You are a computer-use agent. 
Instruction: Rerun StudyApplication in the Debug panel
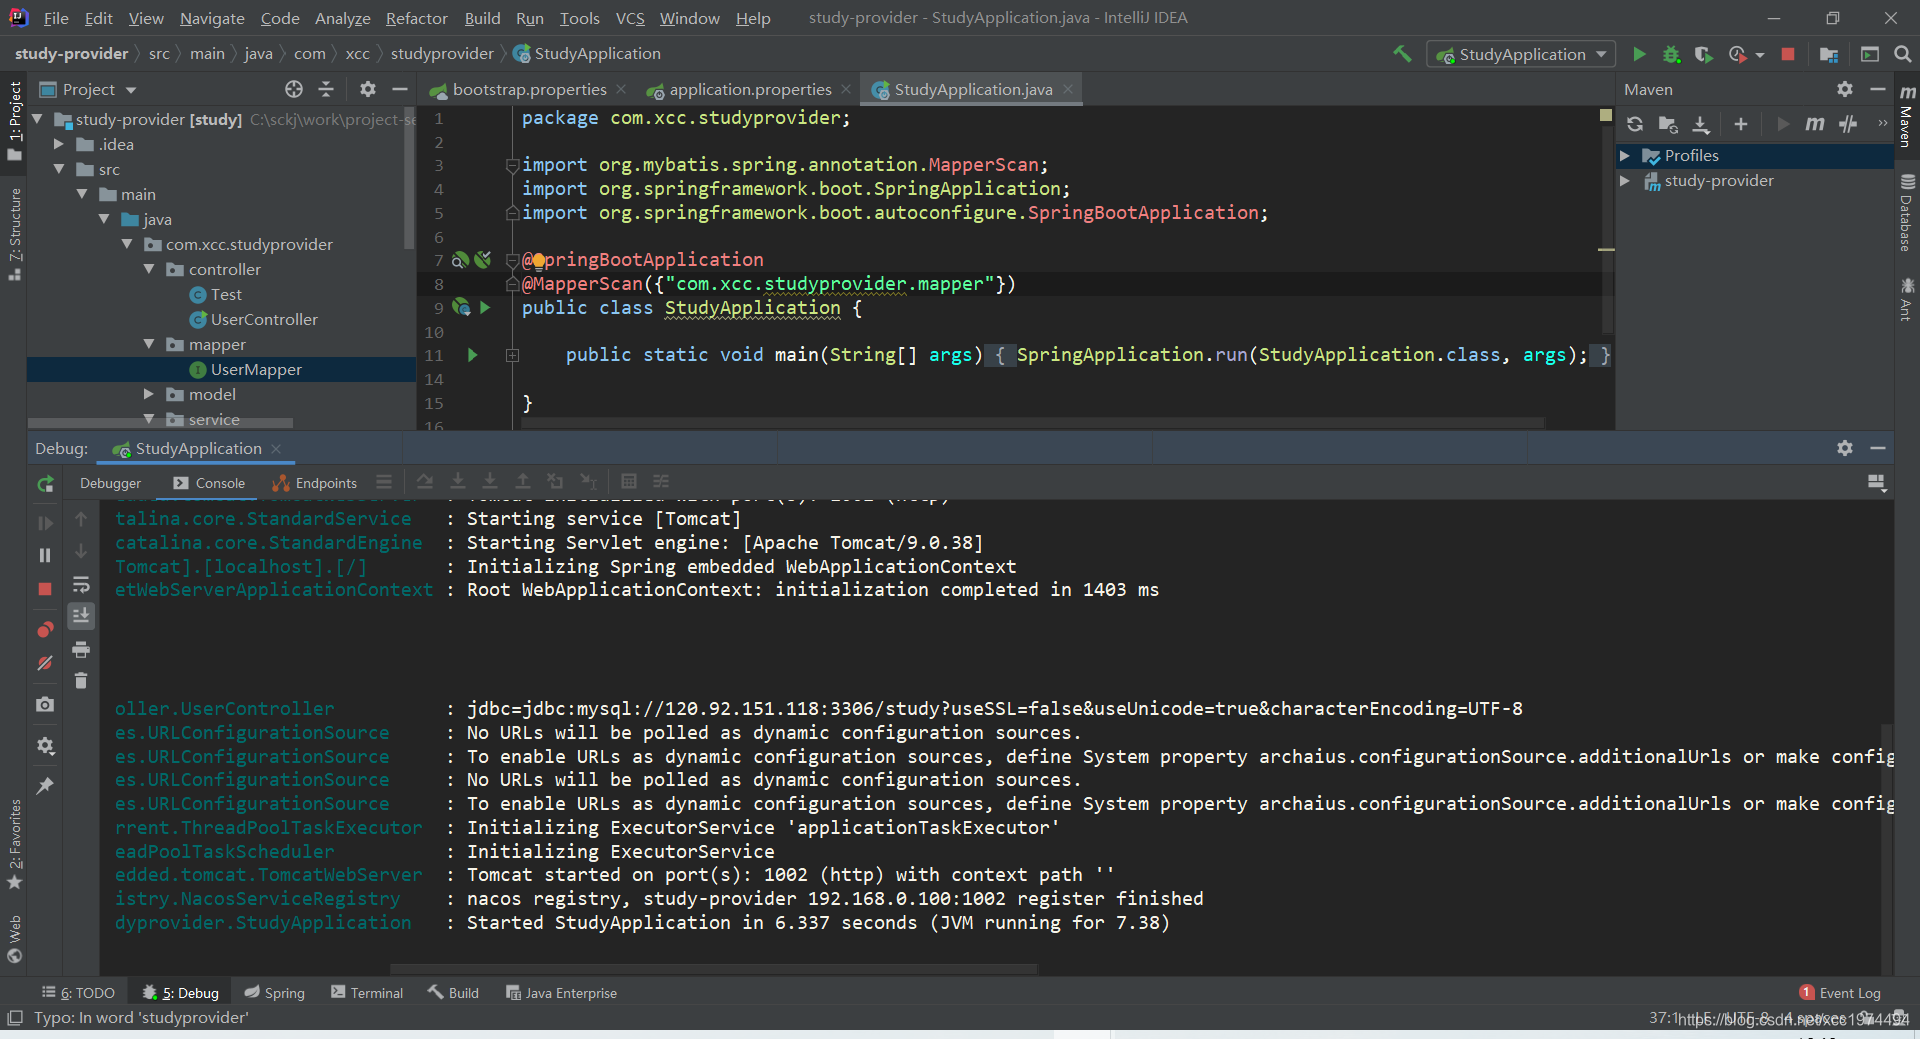pyautogui.click(x=45, y=484)
